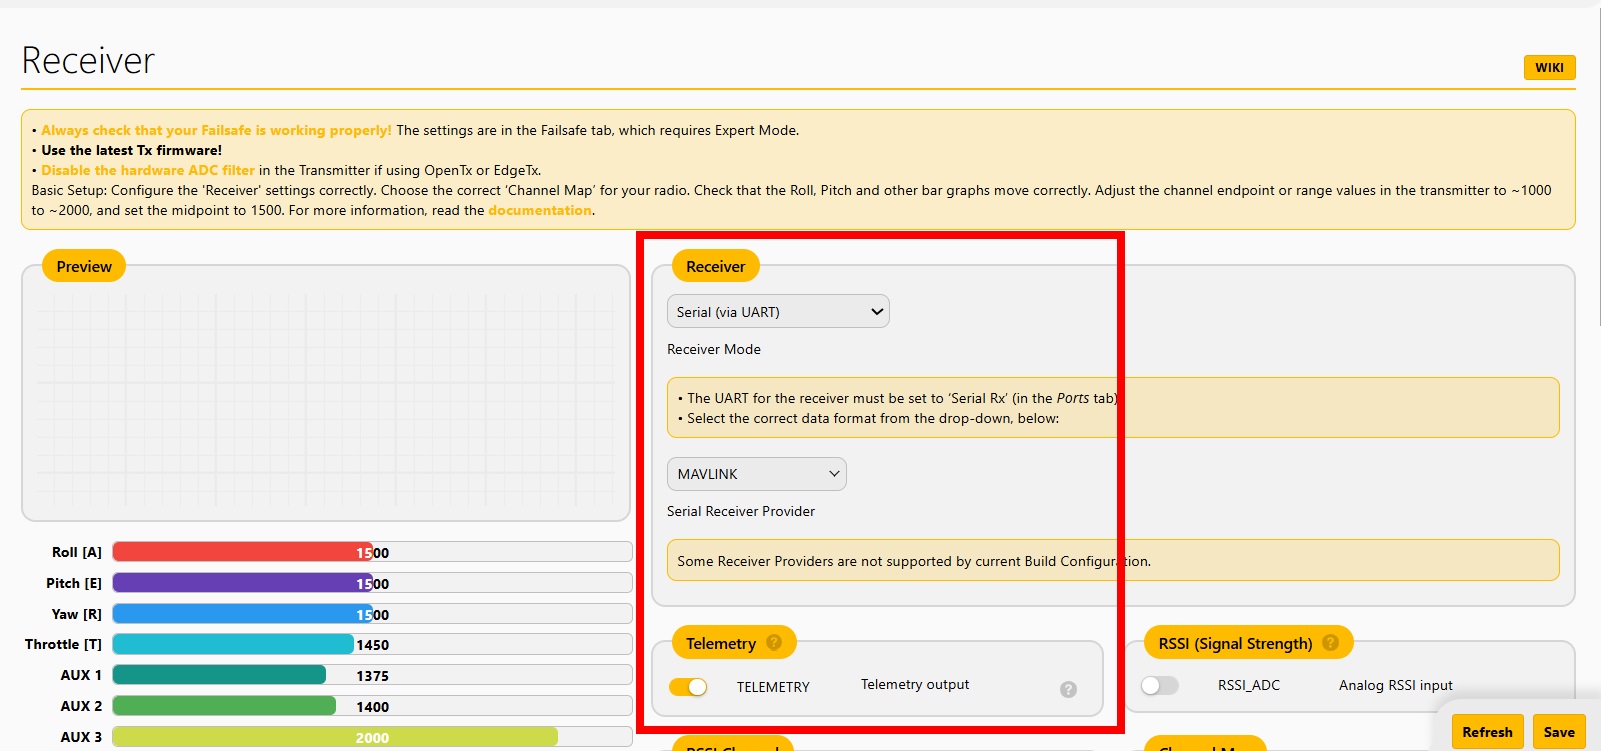Click the Telemetry section help icon
Image resolution: width=1601 pixels, height=751 pixels.
pos(774,643)
